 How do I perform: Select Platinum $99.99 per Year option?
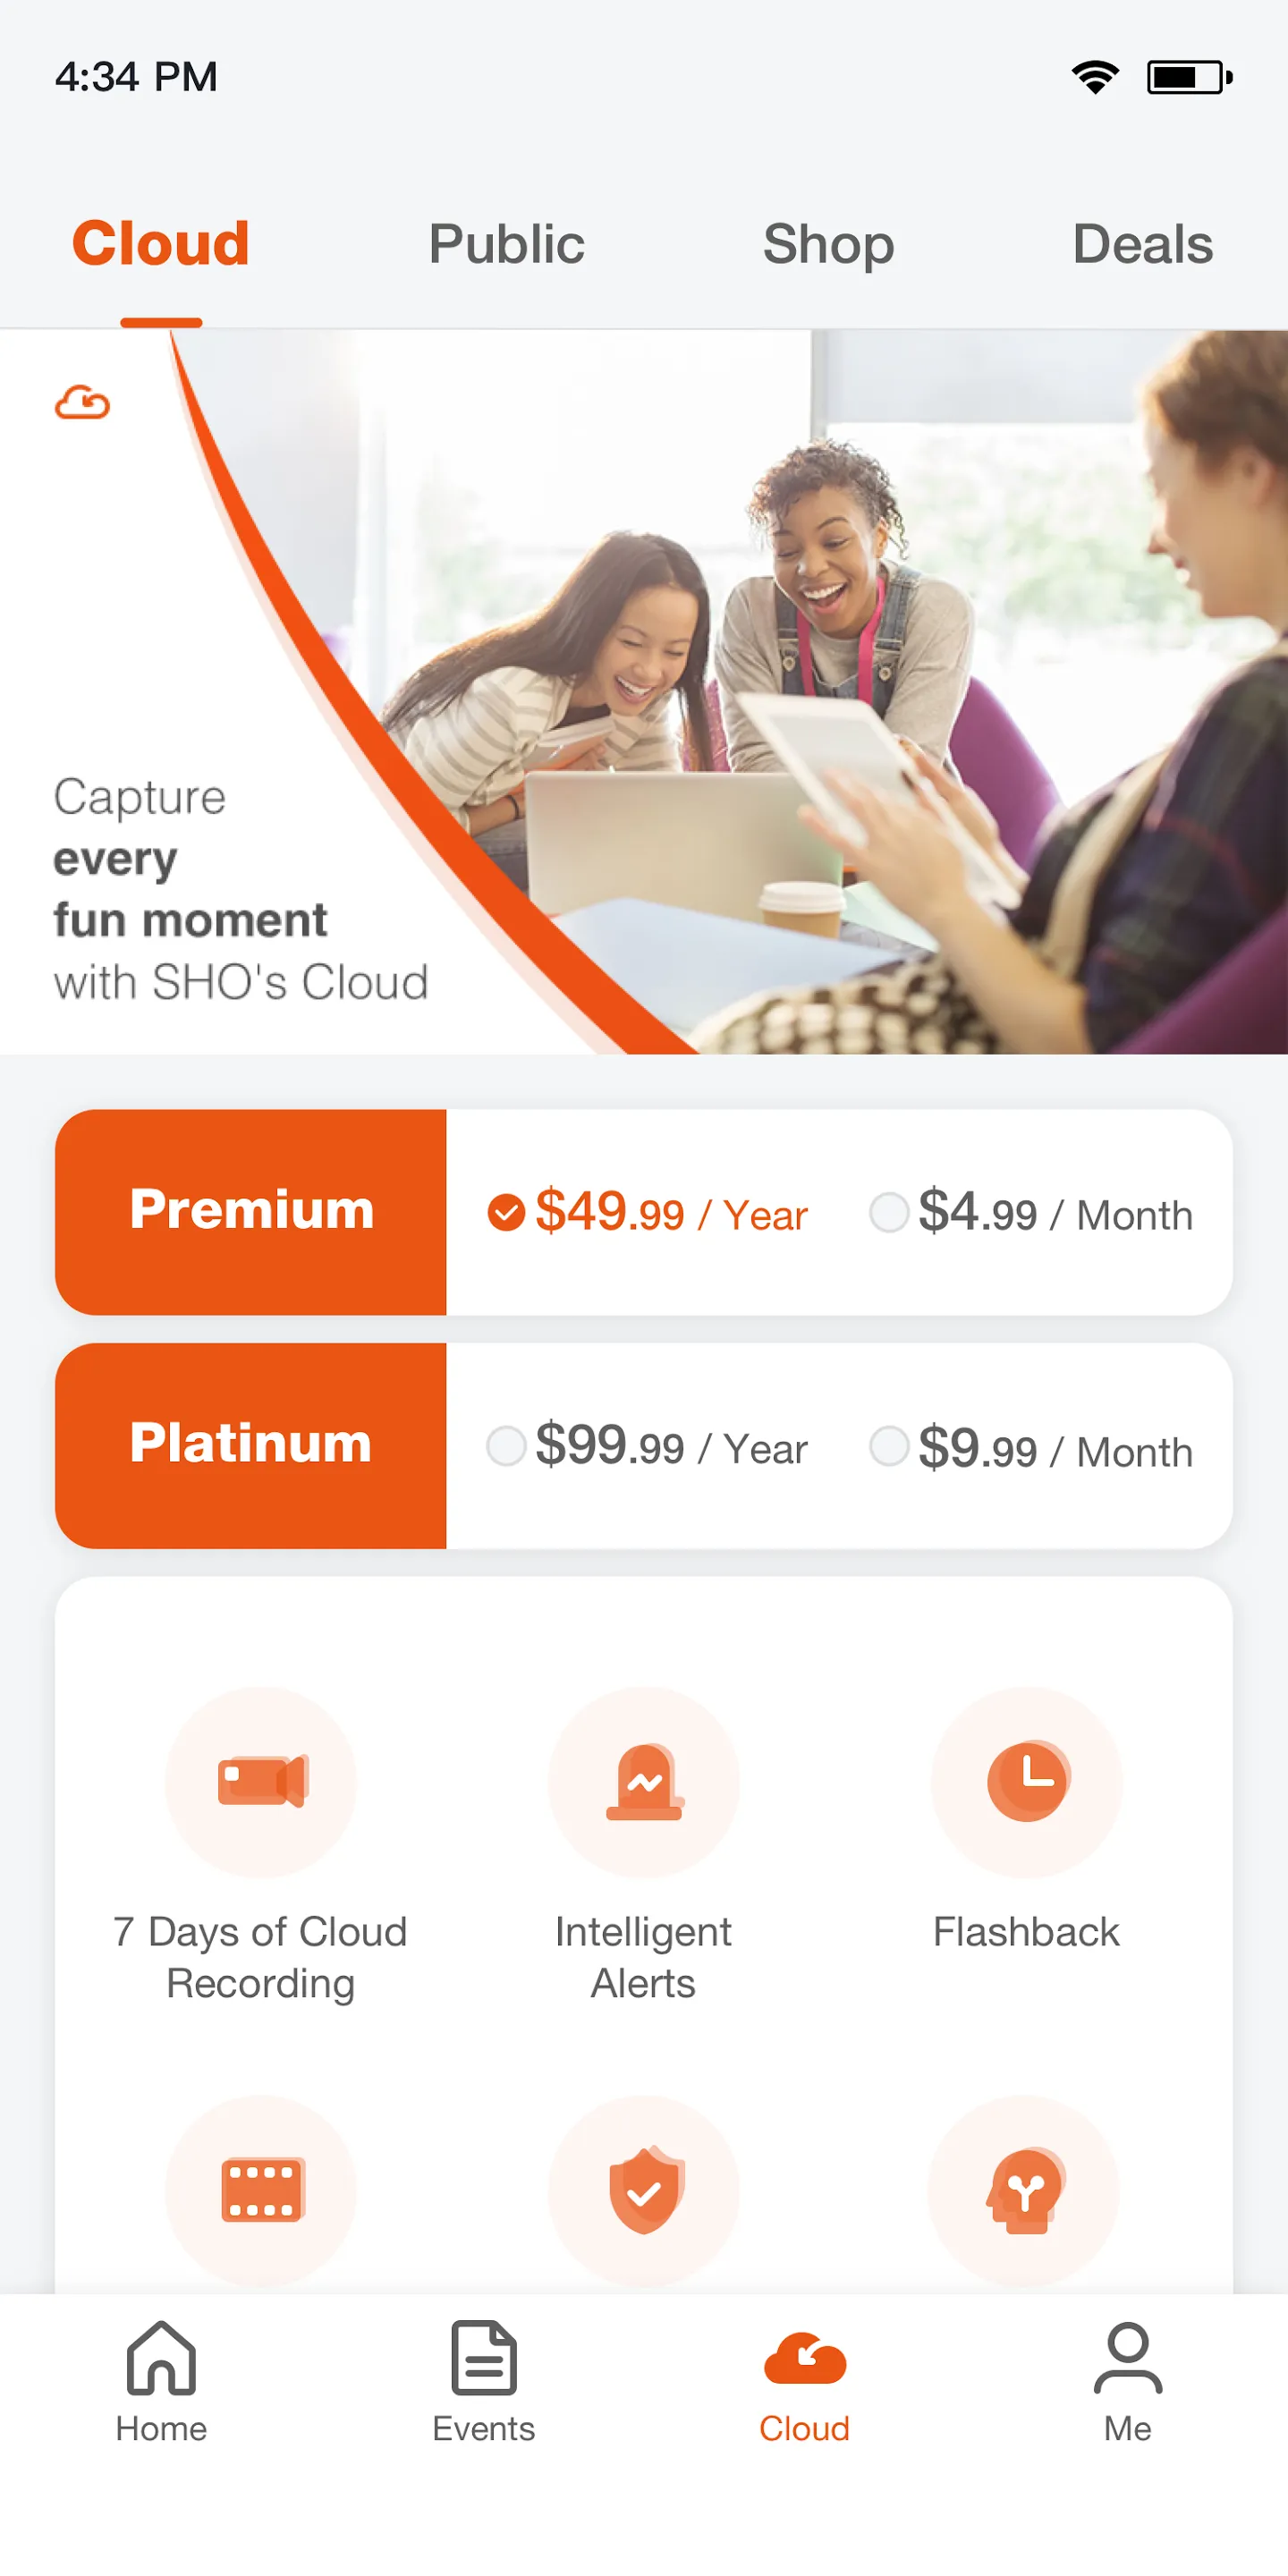coord(647,1447)
